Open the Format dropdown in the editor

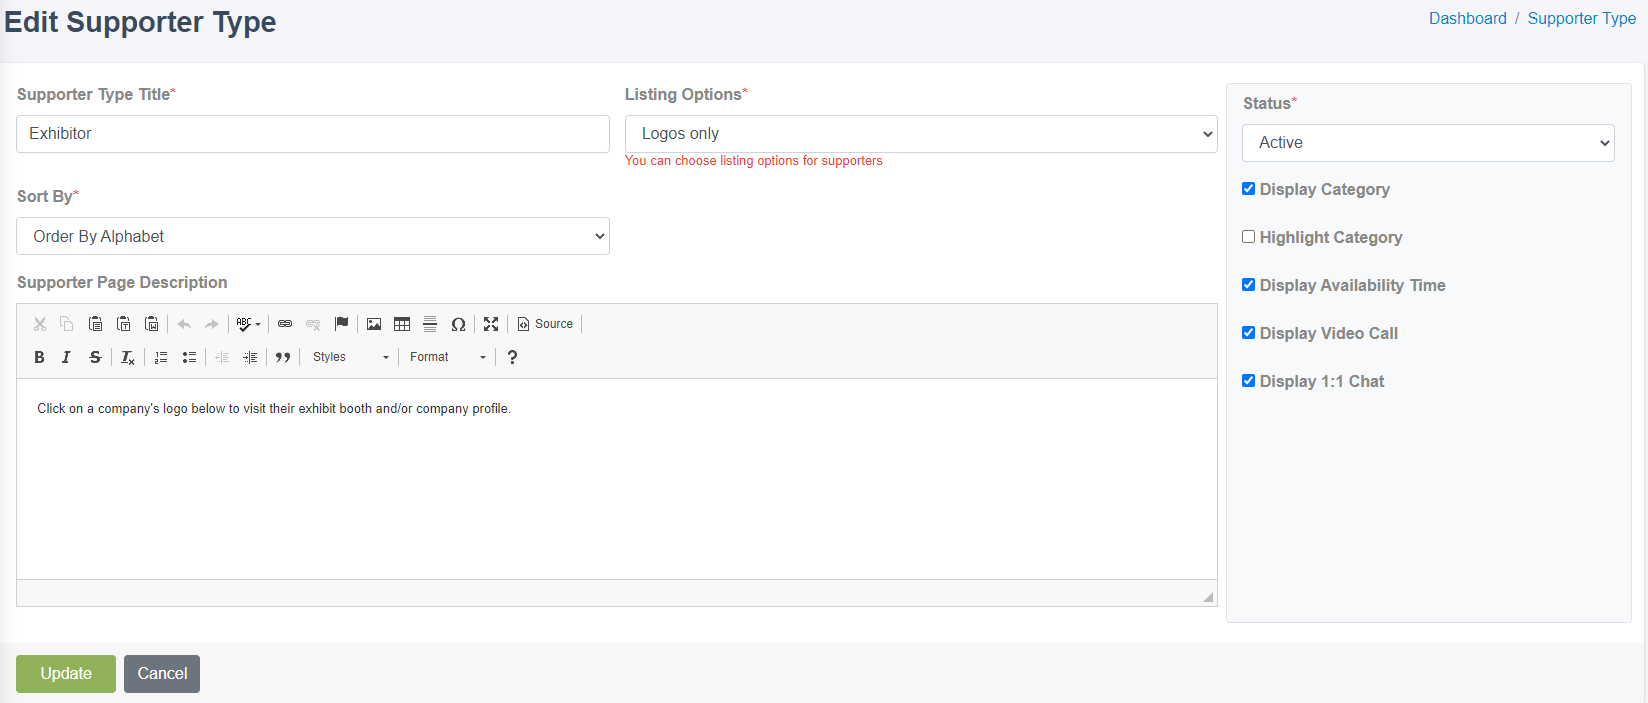point(447,357)
